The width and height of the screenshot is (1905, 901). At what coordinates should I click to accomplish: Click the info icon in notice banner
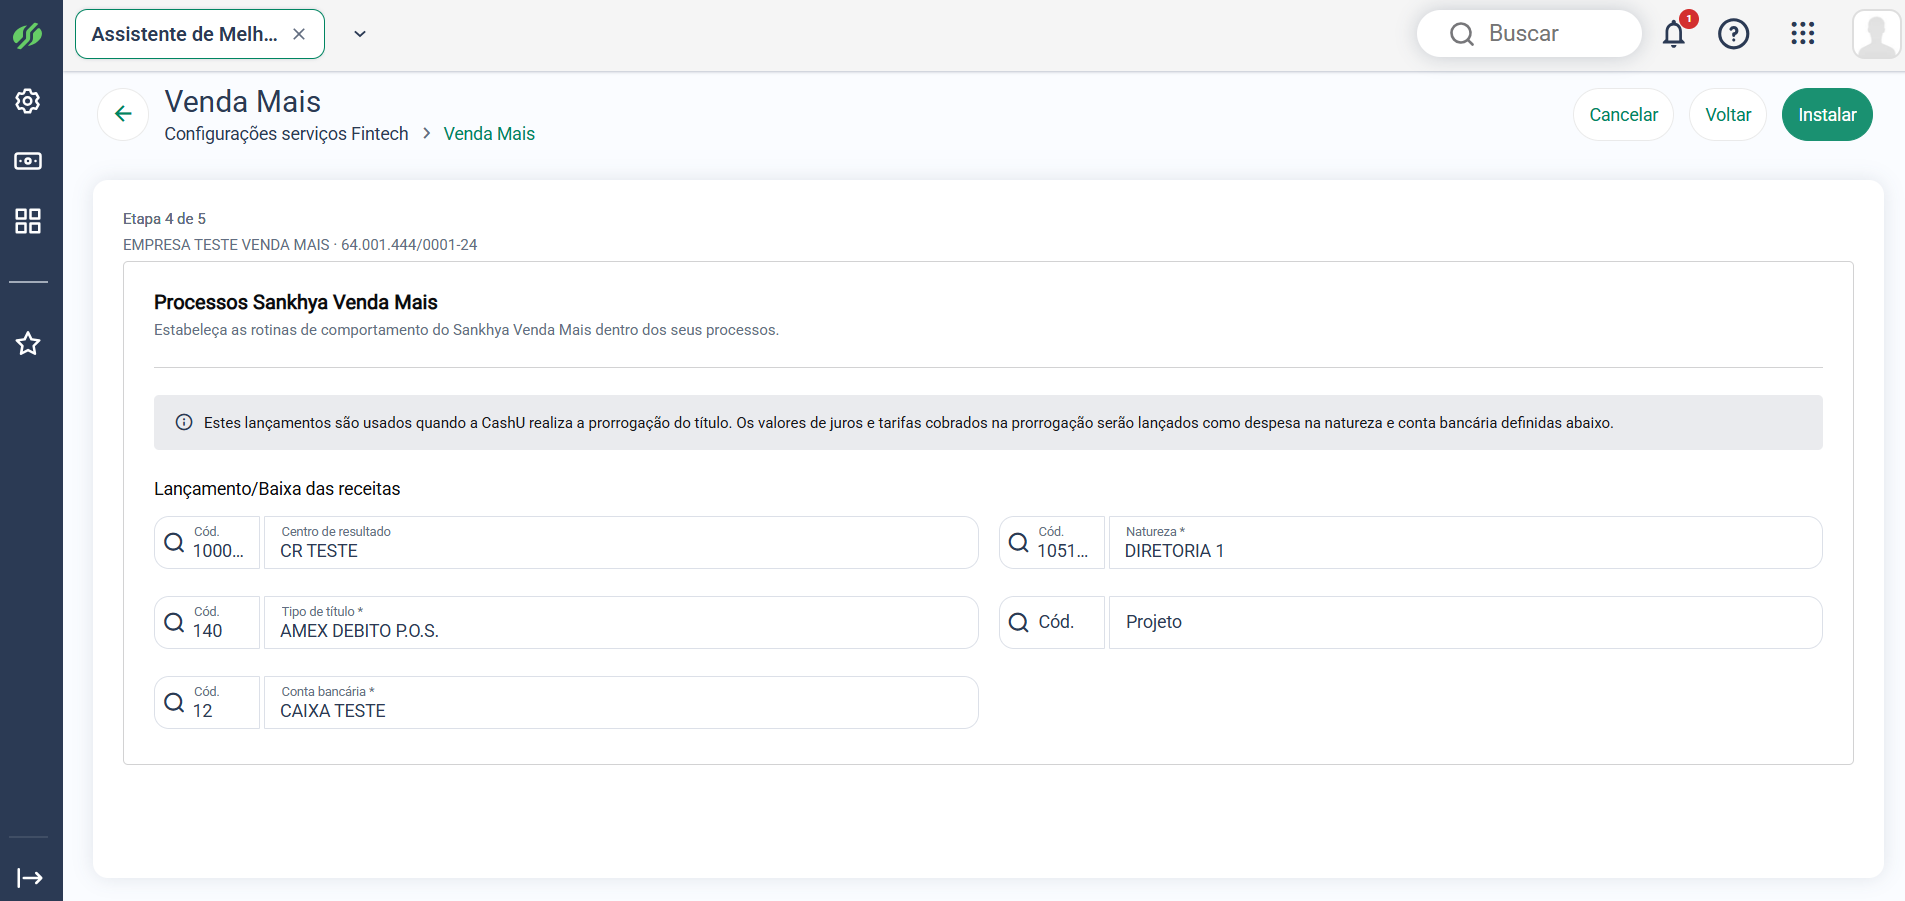click(x=184, y=422)
